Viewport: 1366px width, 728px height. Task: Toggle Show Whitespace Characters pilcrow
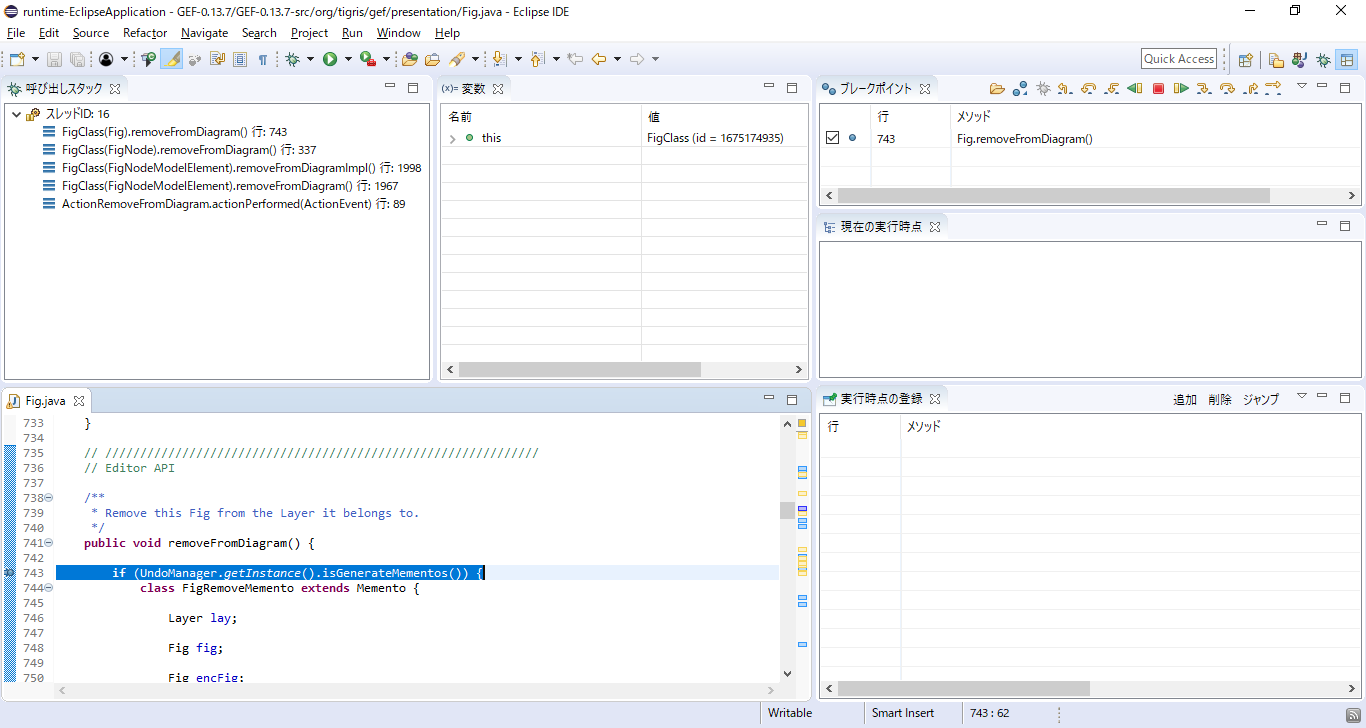click(x=262, y=59)
